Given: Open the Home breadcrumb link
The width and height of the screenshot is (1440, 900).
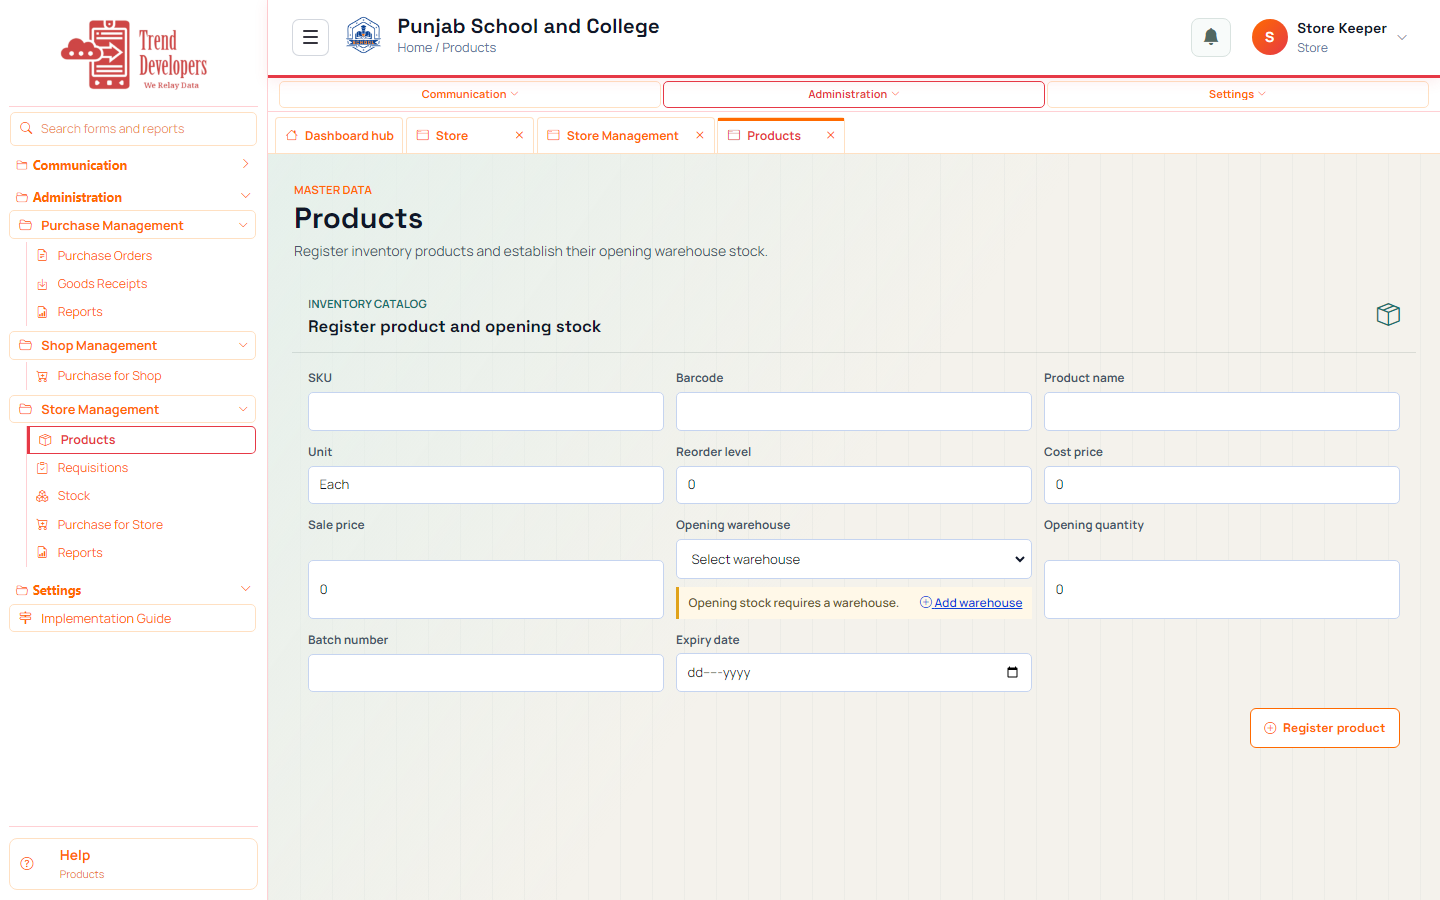Looking at the screenshot, I should 414,48.
